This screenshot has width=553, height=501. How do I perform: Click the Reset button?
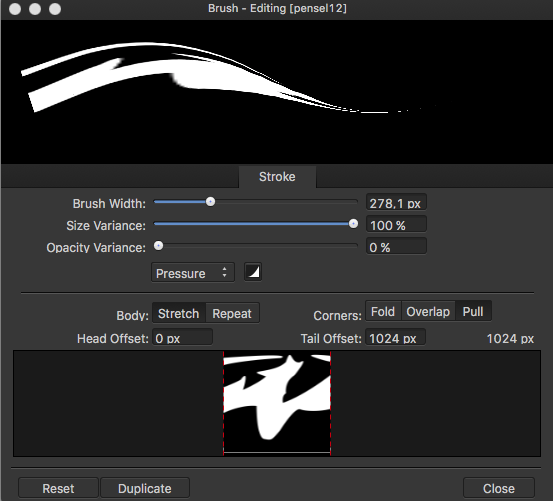(58, 488)
